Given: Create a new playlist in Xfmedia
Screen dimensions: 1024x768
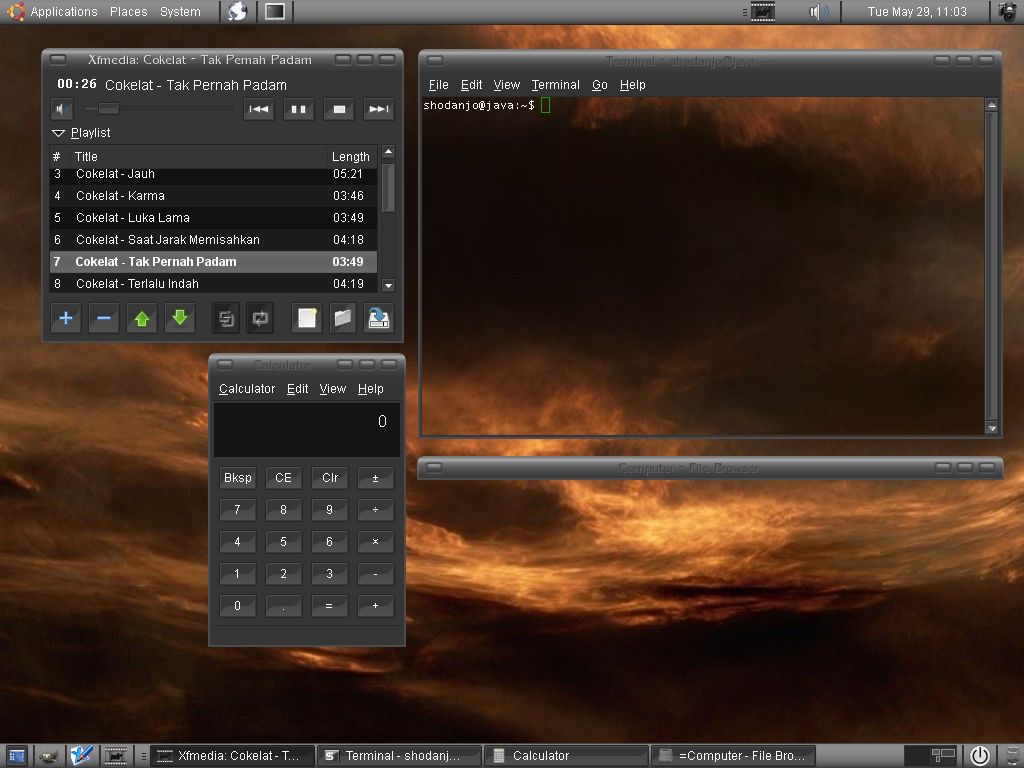Looking at the screenshot, I should click(x=306, y=318).
